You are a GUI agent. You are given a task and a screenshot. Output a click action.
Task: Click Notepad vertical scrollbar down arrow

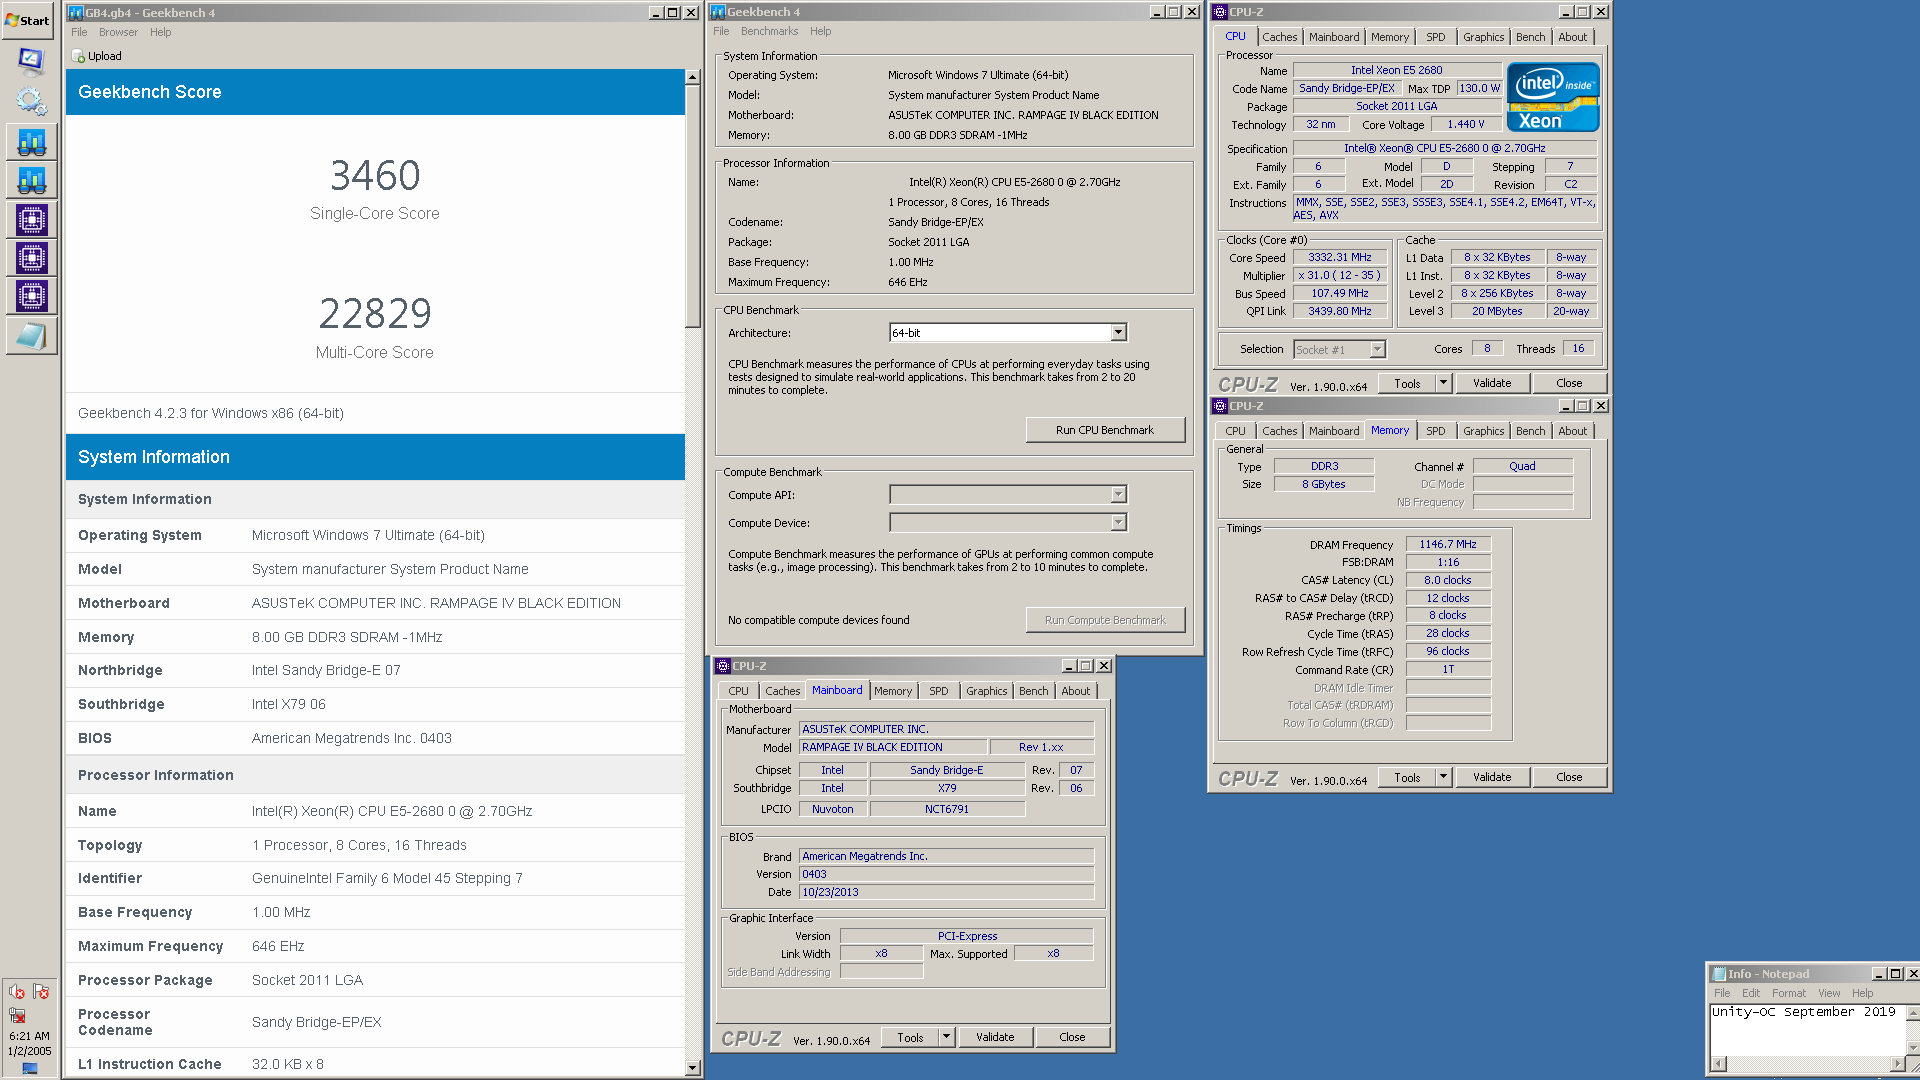click(x=1913, y=1048)
